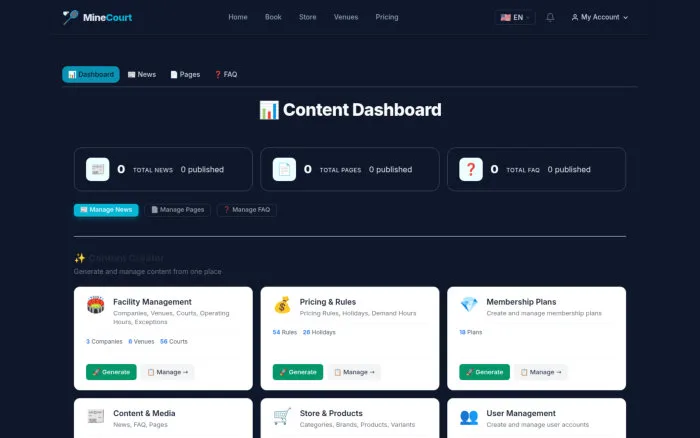
Task: Click the User Management card title
Action: [521, 413]
